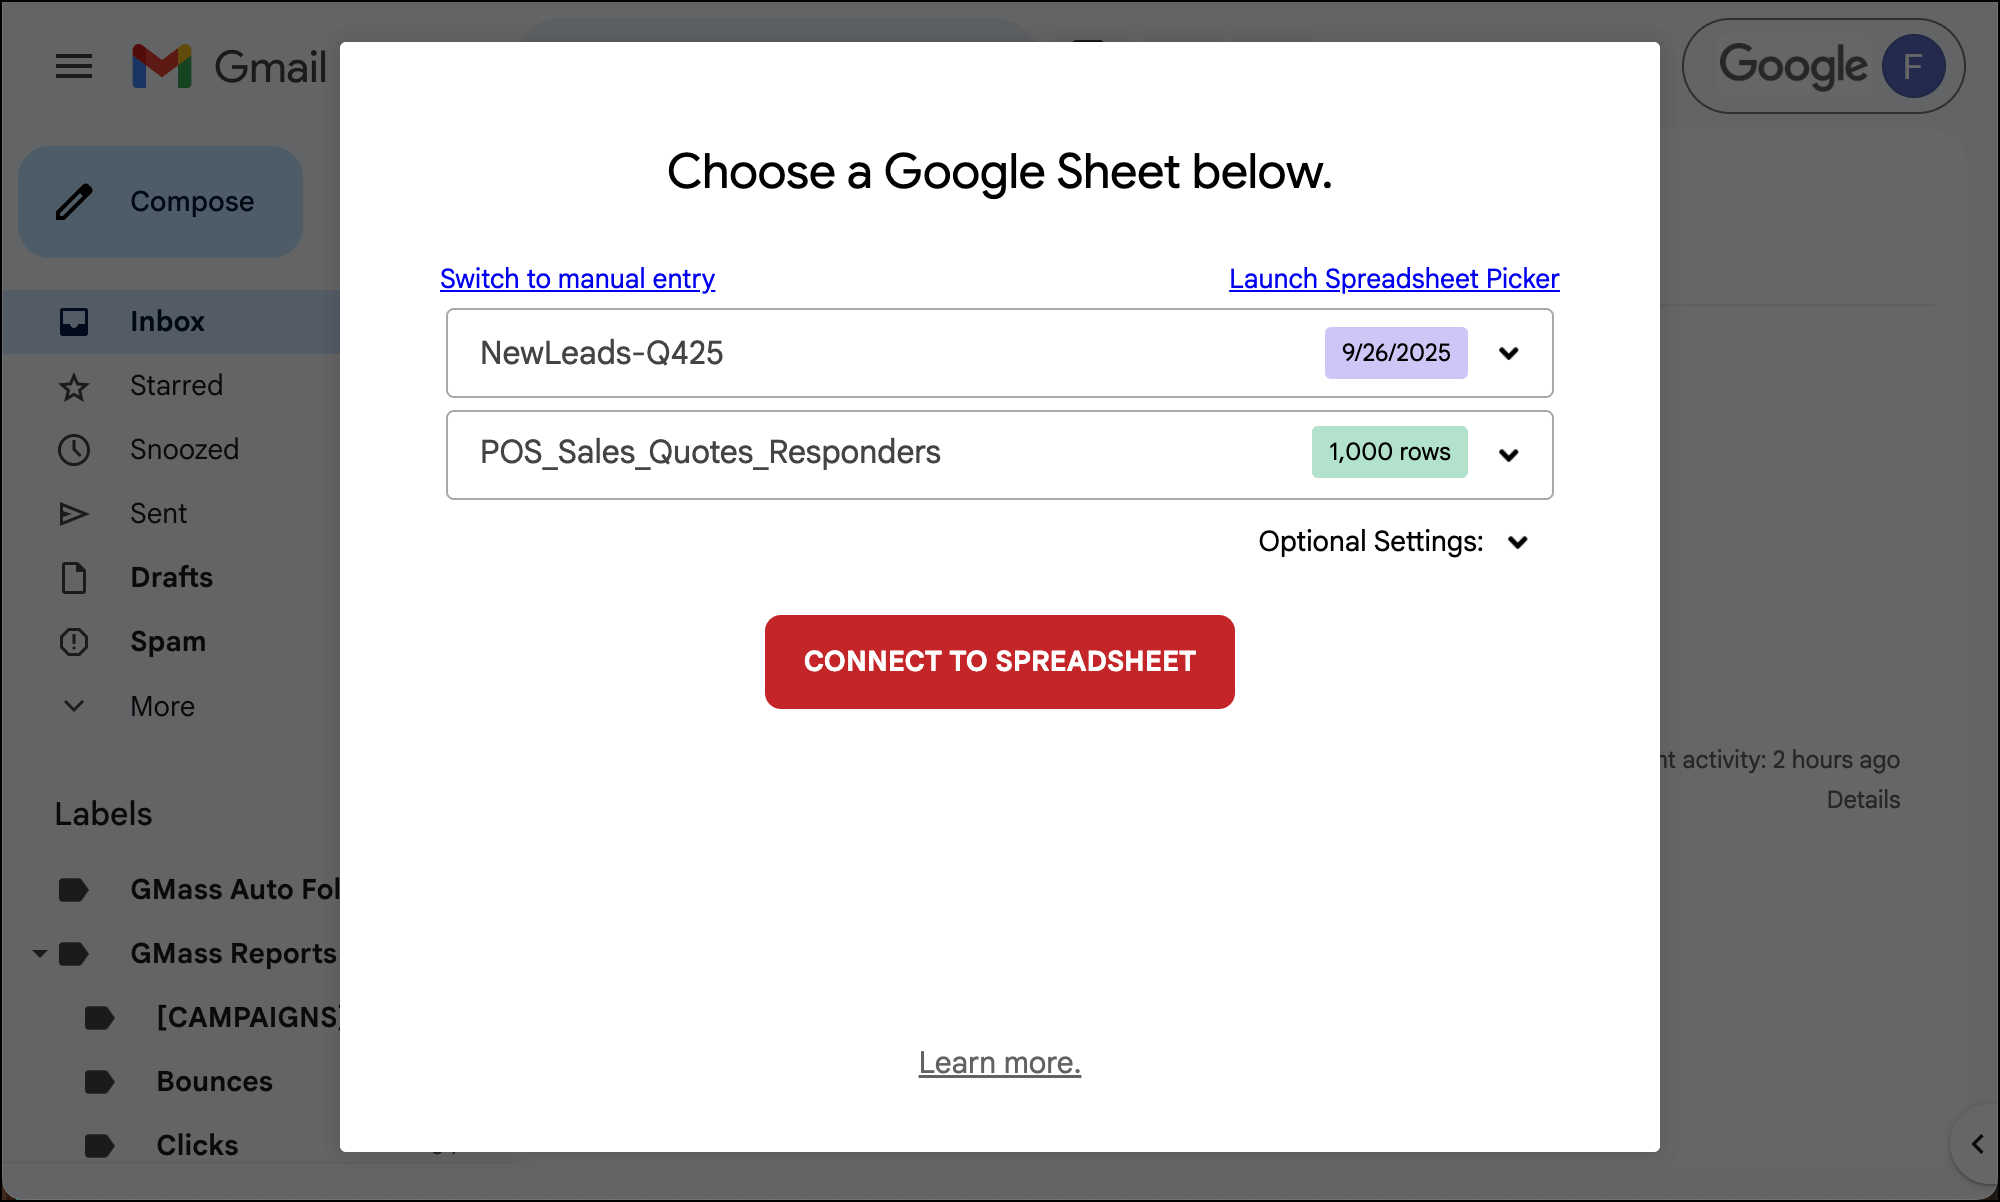Image resolution: width=2000 pixels, height=1202 pixels.
Task: Open the Learn more link
Action: (999, 1062)
